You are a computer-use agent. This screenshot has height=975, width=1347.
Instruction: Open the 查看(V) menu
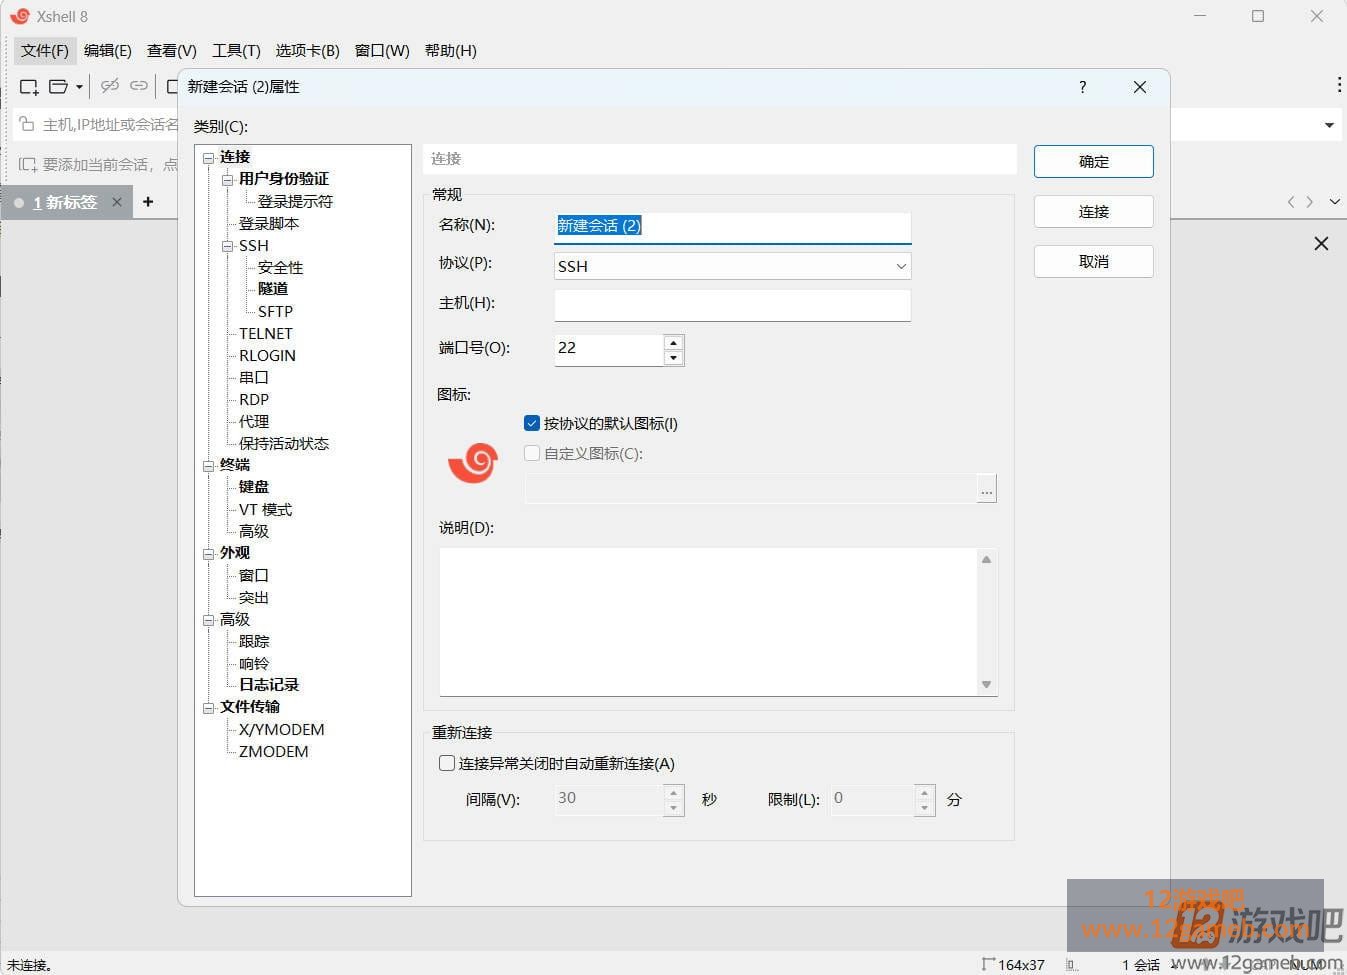click(172, 50)
